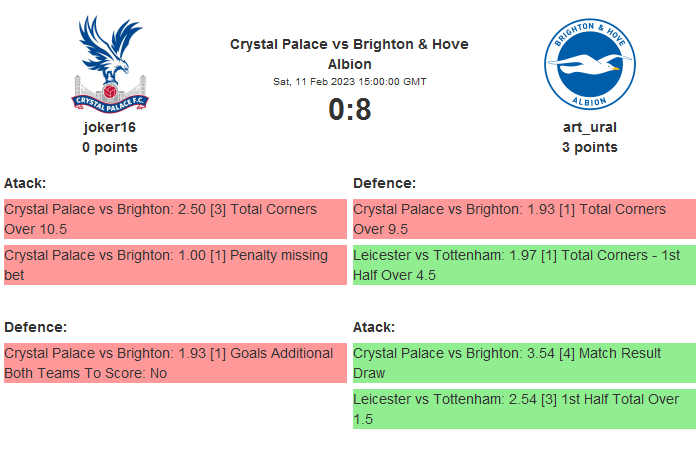
Task: Click the 0:8 score
Action: point(349,109)
